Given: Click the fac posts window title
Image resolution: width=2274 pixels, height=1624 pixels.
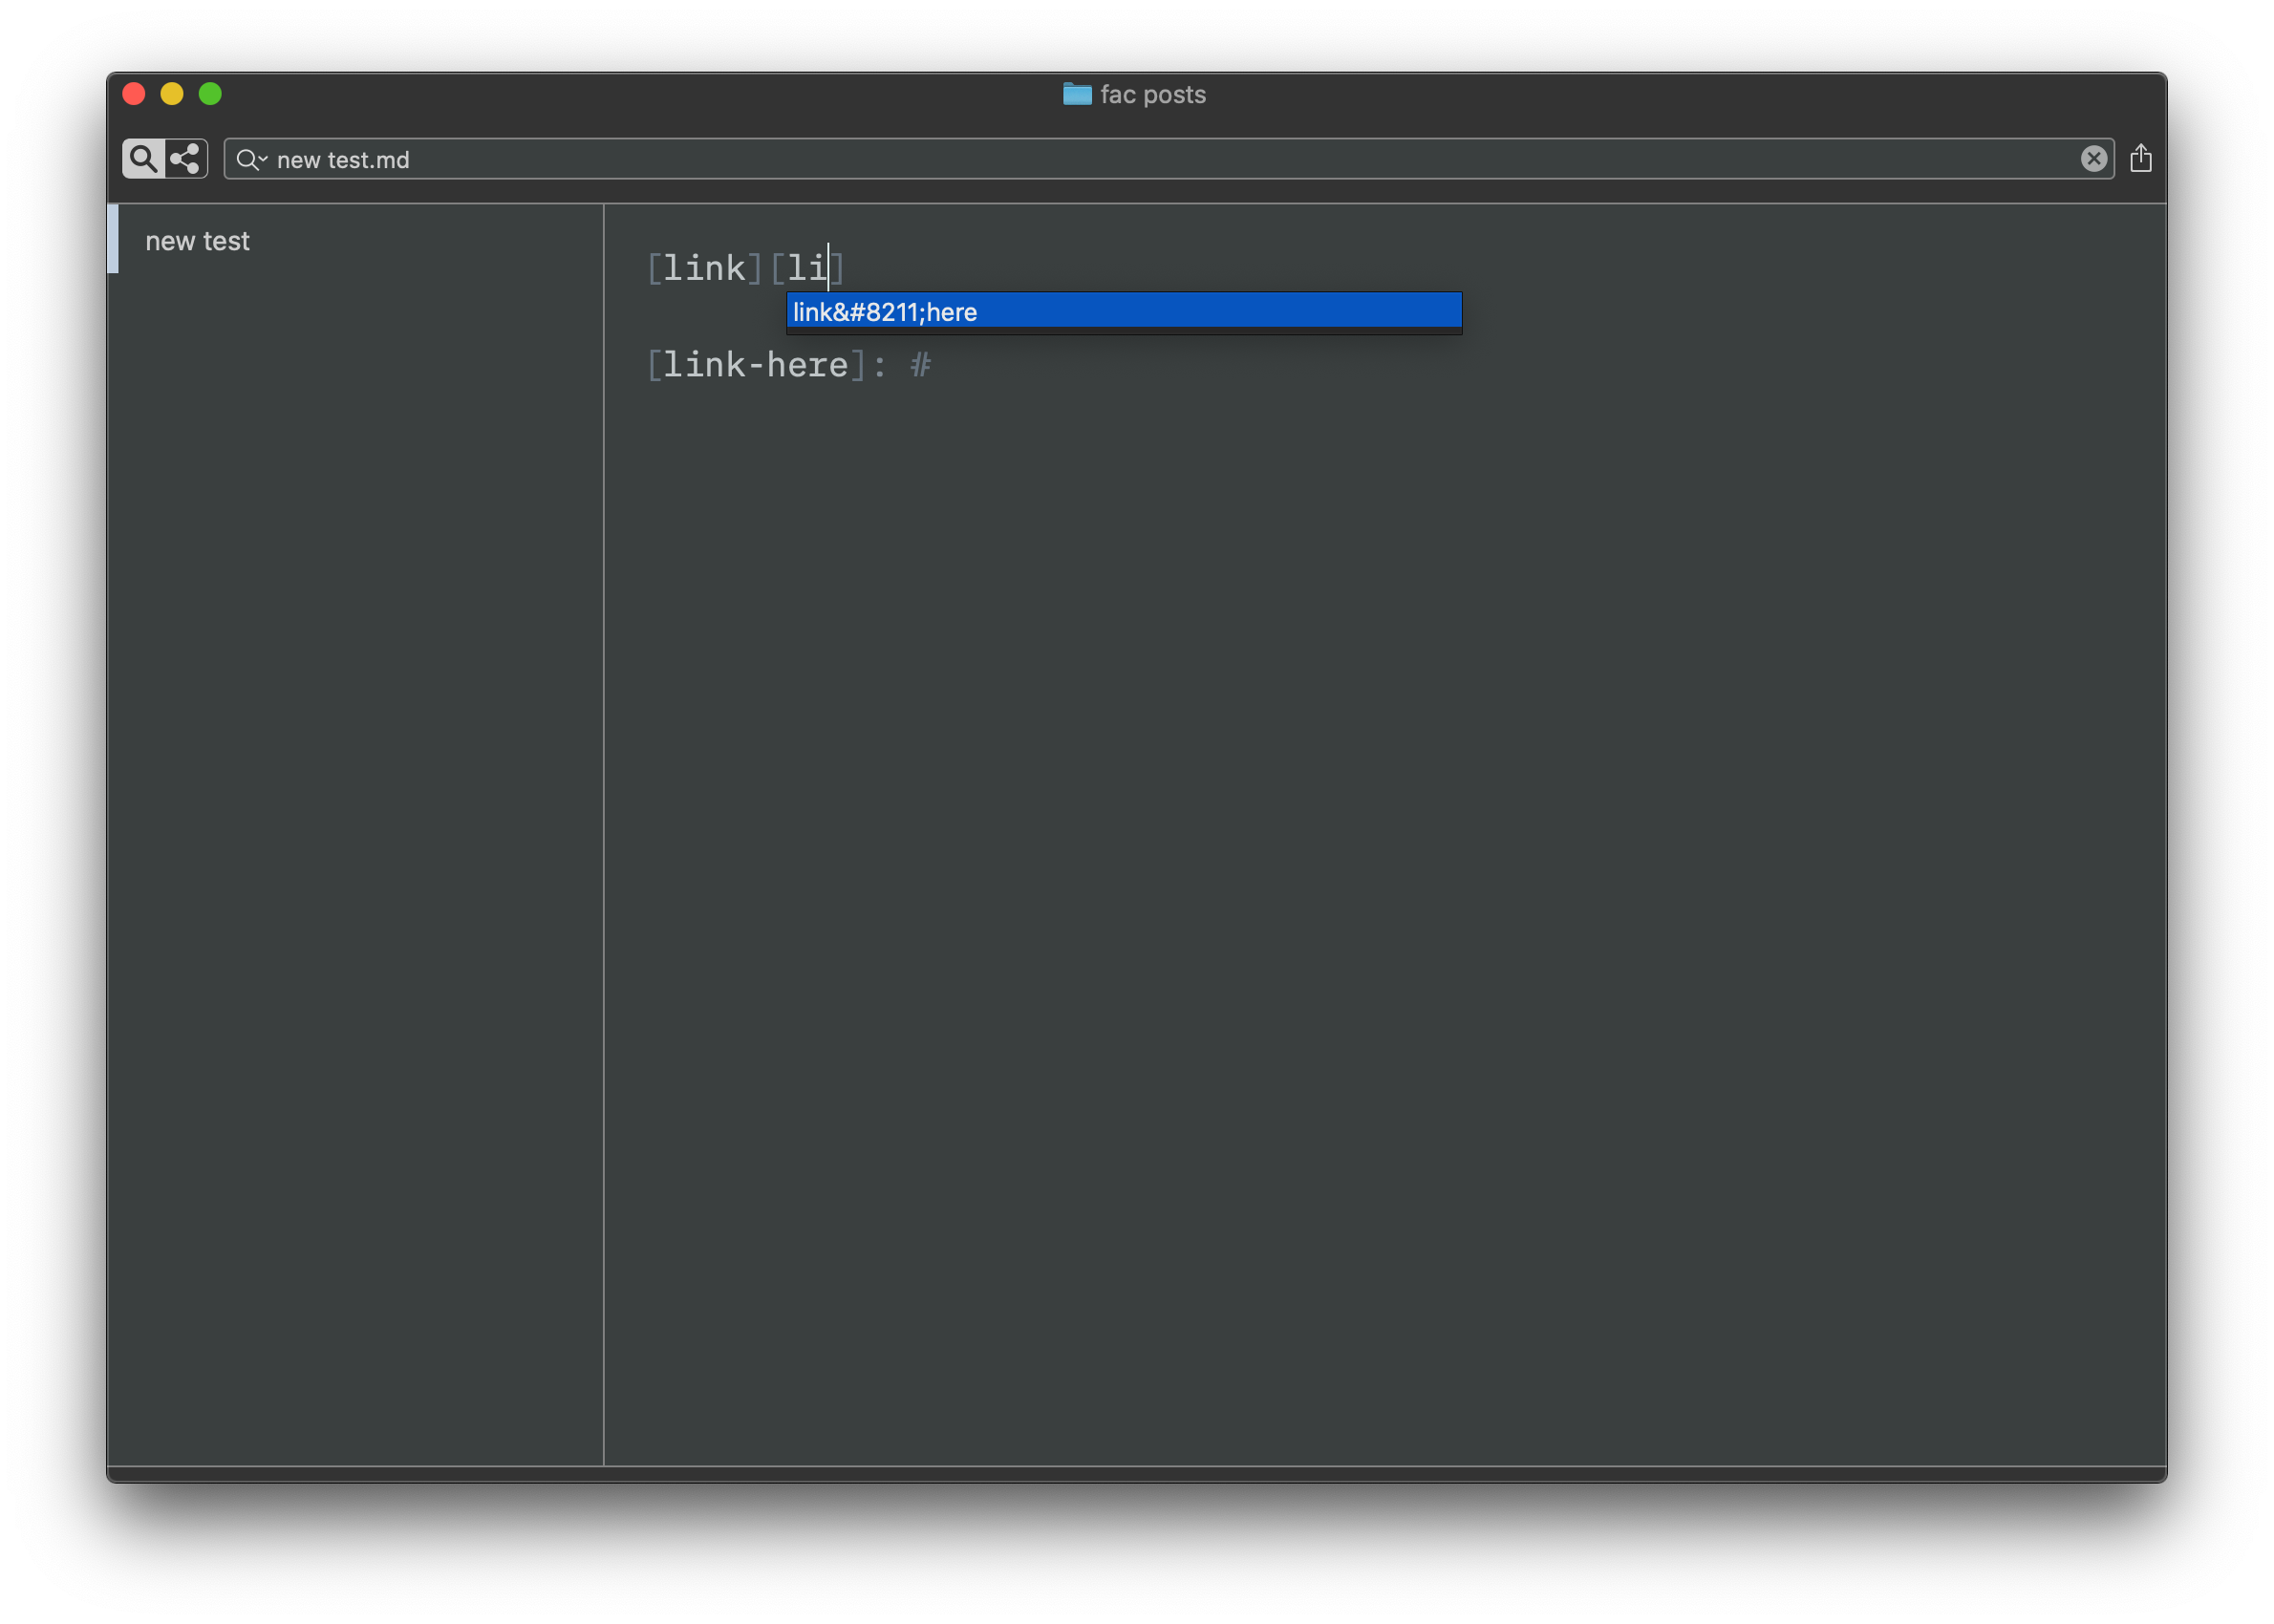Looking at the screenshot, I should (1152, 94).
